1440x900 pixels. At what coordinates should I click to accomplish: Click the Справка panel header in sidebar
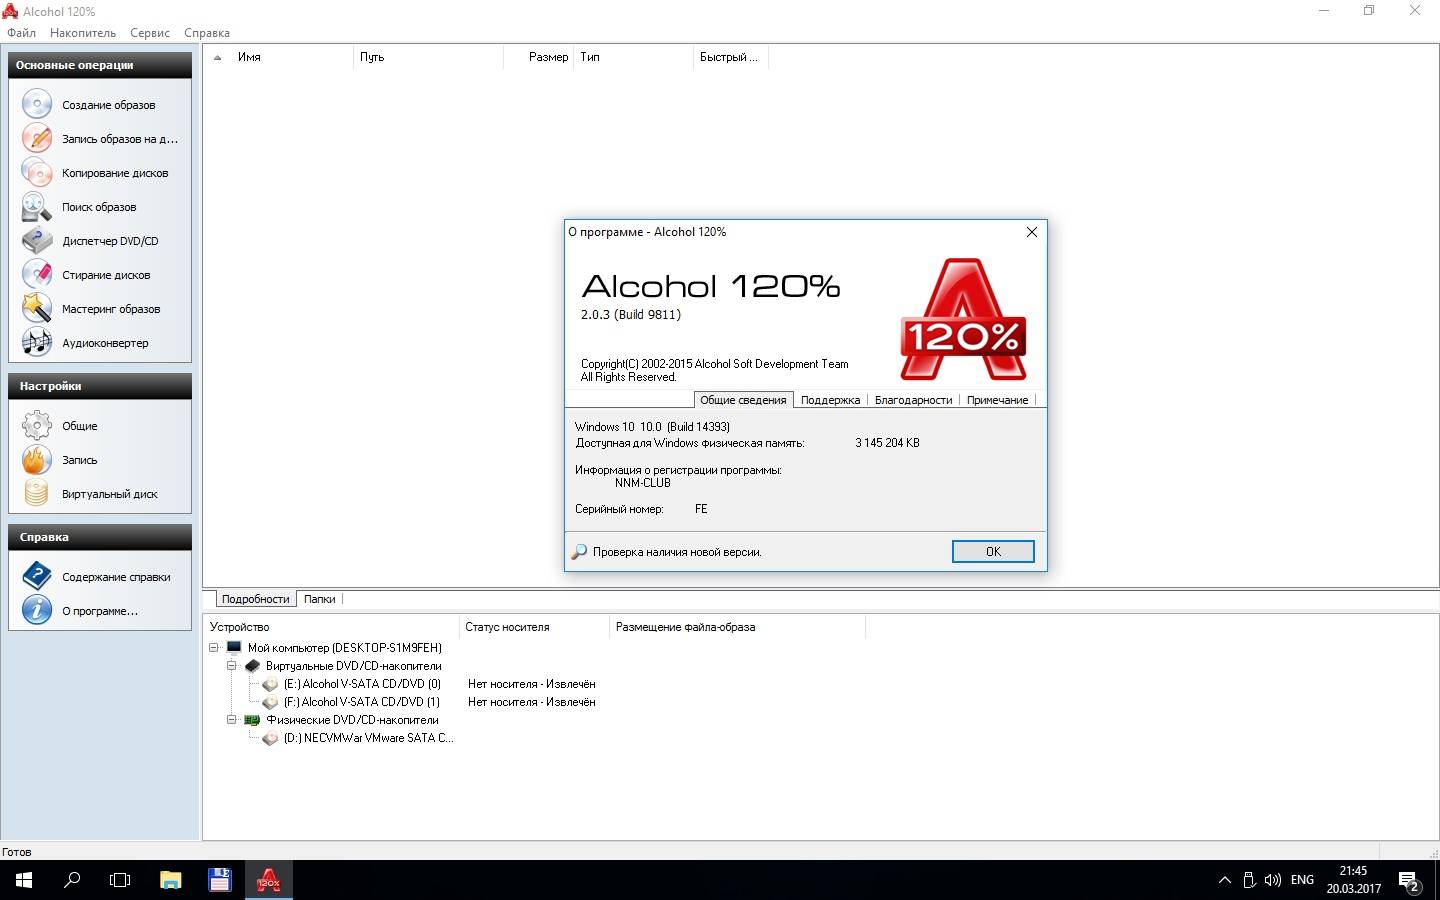100,537
